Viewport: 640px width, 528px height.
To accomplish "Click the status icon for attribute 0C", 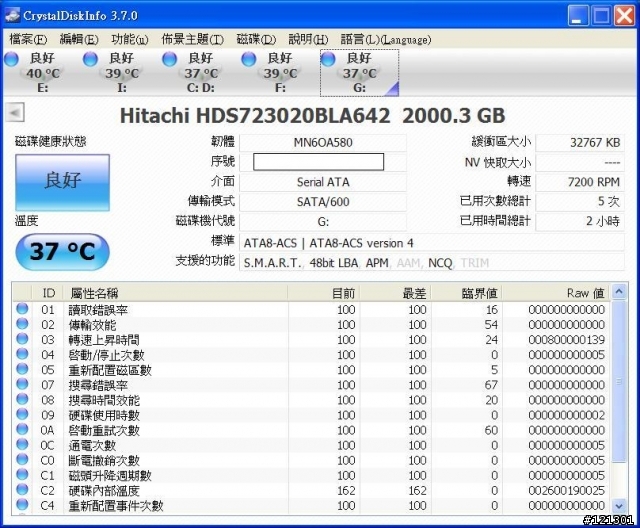I will point(22,445).
